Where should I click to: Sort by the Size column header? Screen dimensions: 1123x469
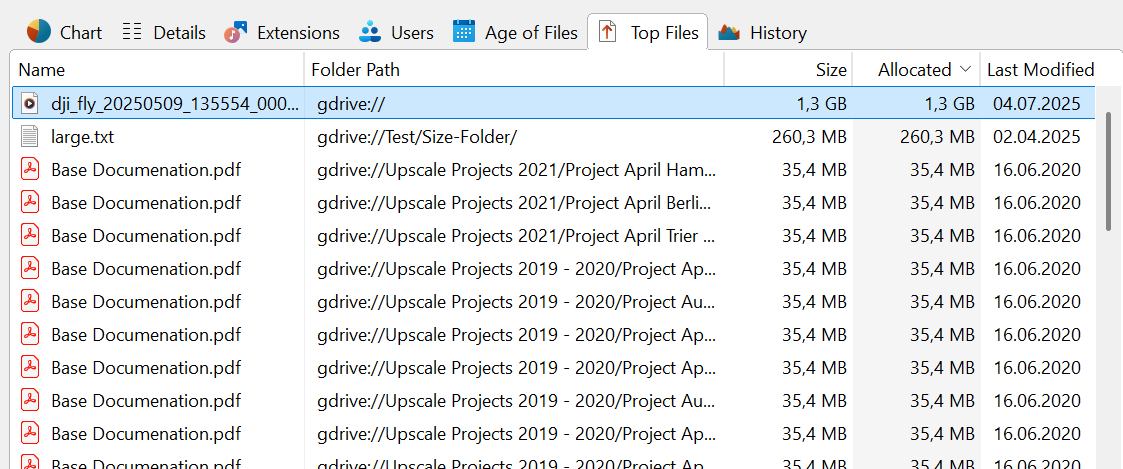click(830, 69)
